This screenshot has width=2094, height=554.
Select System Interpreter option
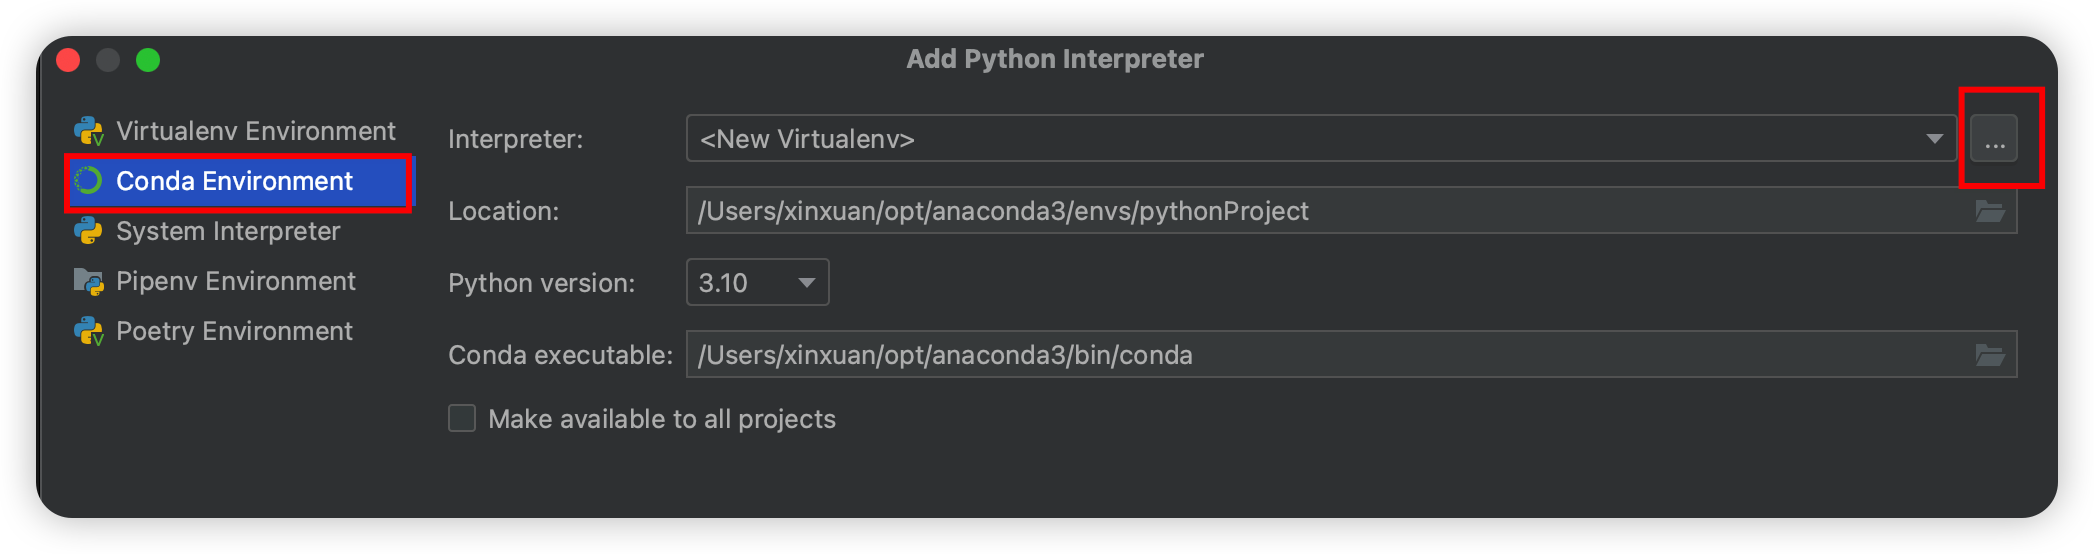pyautogui.click(x=228, y=231)
